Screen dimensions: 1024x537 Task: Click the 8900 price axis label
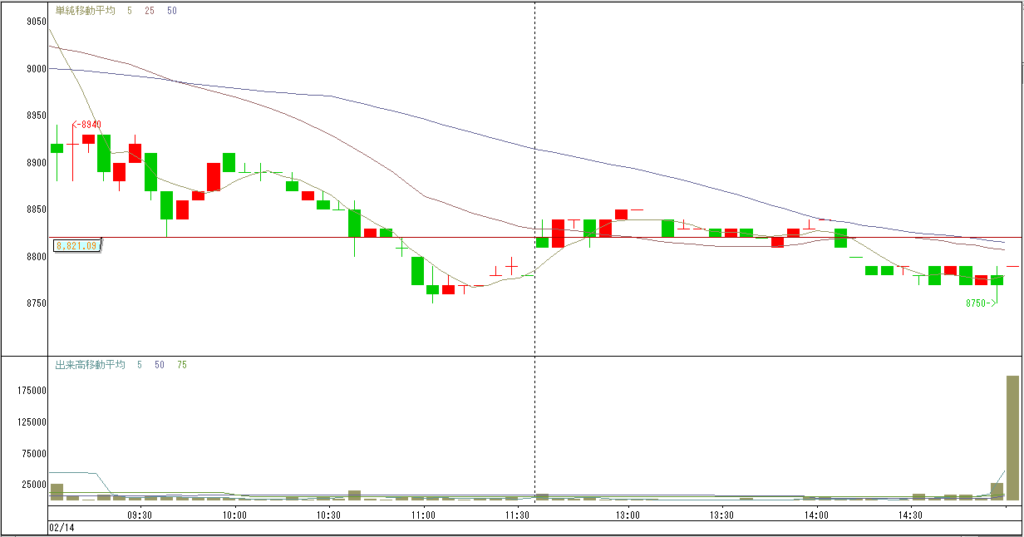pyautogui.click(x=37, y=163)
